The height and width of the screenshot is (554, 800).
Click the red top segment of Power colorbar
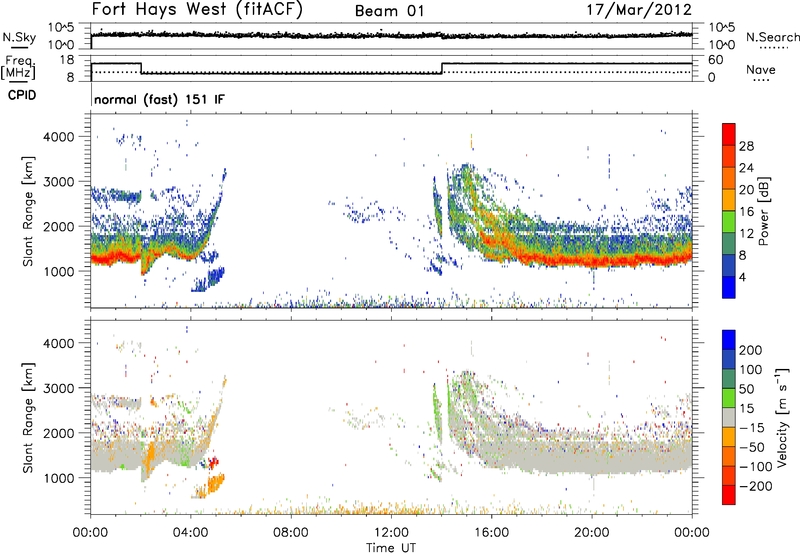(729, 134)
